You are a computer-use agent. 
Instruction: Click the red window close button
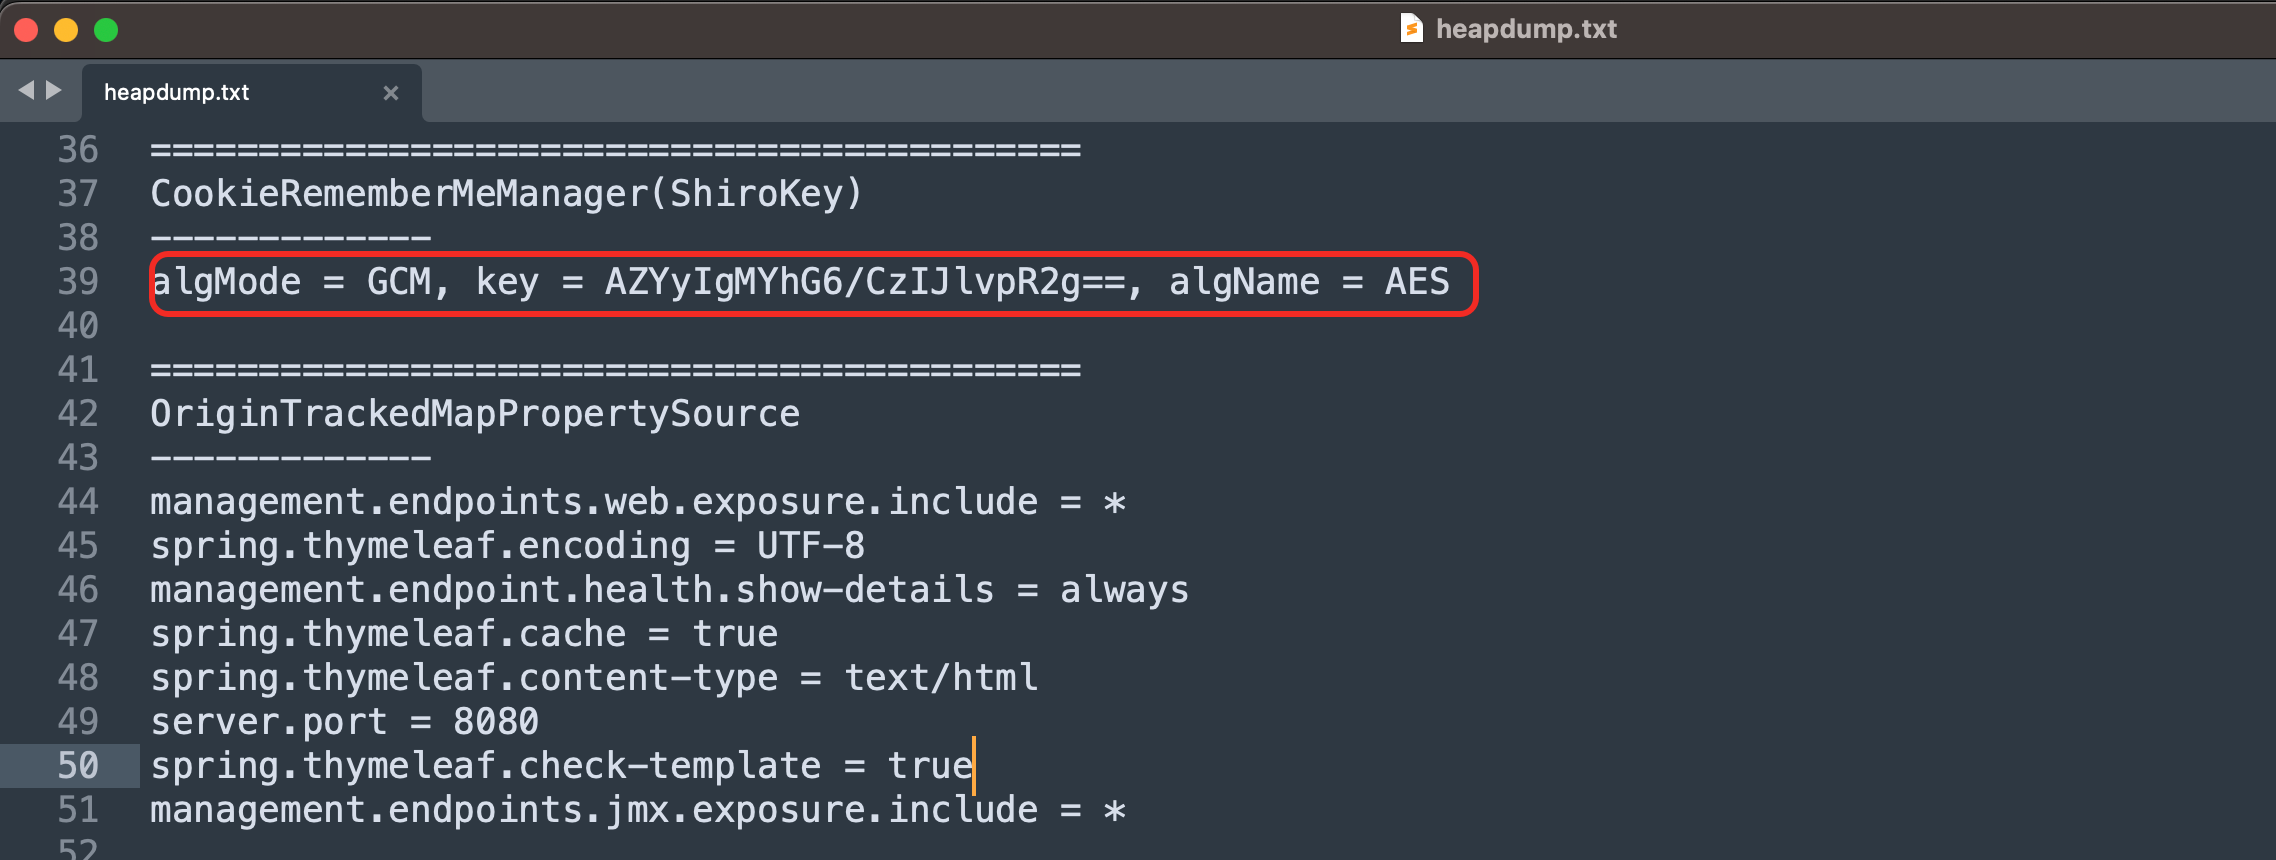(27, 30)
